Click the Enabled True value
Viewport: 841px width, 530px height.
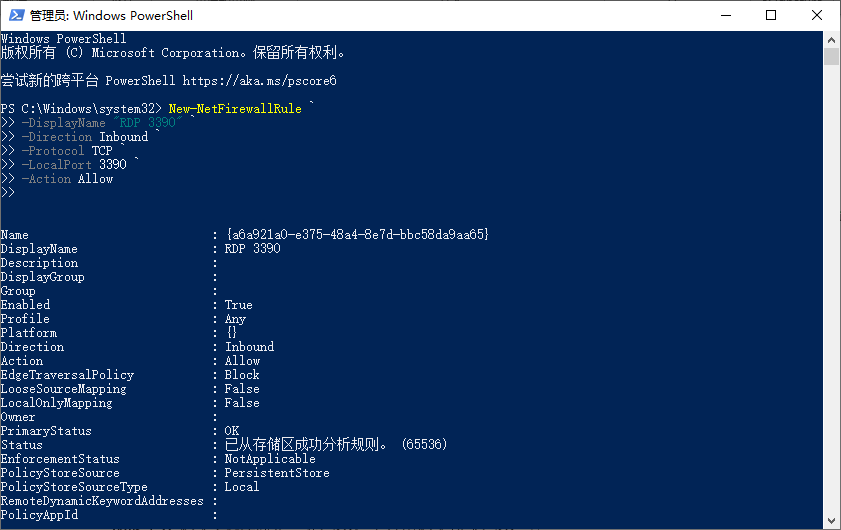tap(238, 305)
